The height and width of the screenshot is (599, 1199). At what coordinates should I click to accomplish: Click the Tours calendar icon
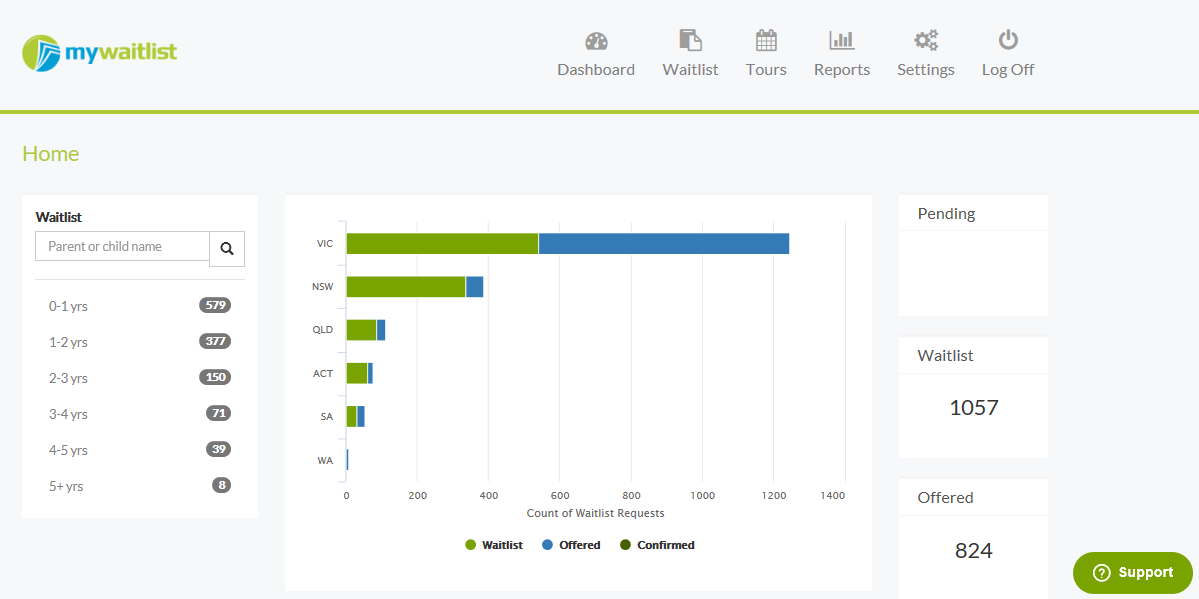tap(766, 41)
